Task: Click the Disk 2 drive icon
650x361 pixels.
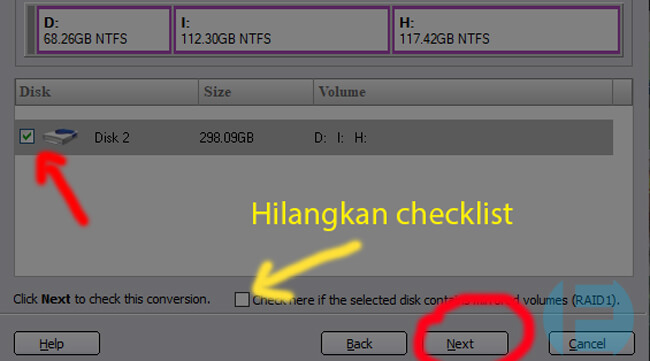Action: tap(60, 136)
